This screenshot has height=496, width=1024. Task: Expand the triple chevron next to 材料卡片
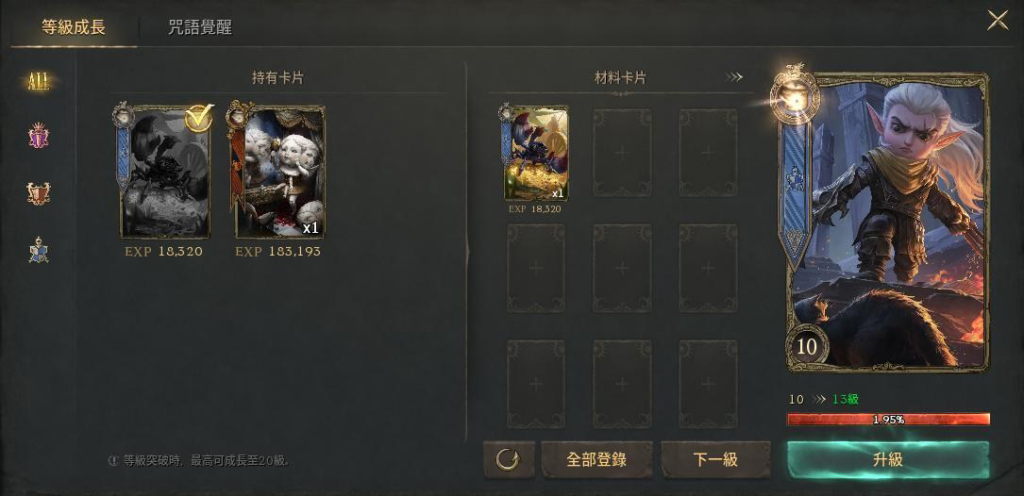pyautogui.click(x=734, y=78)
